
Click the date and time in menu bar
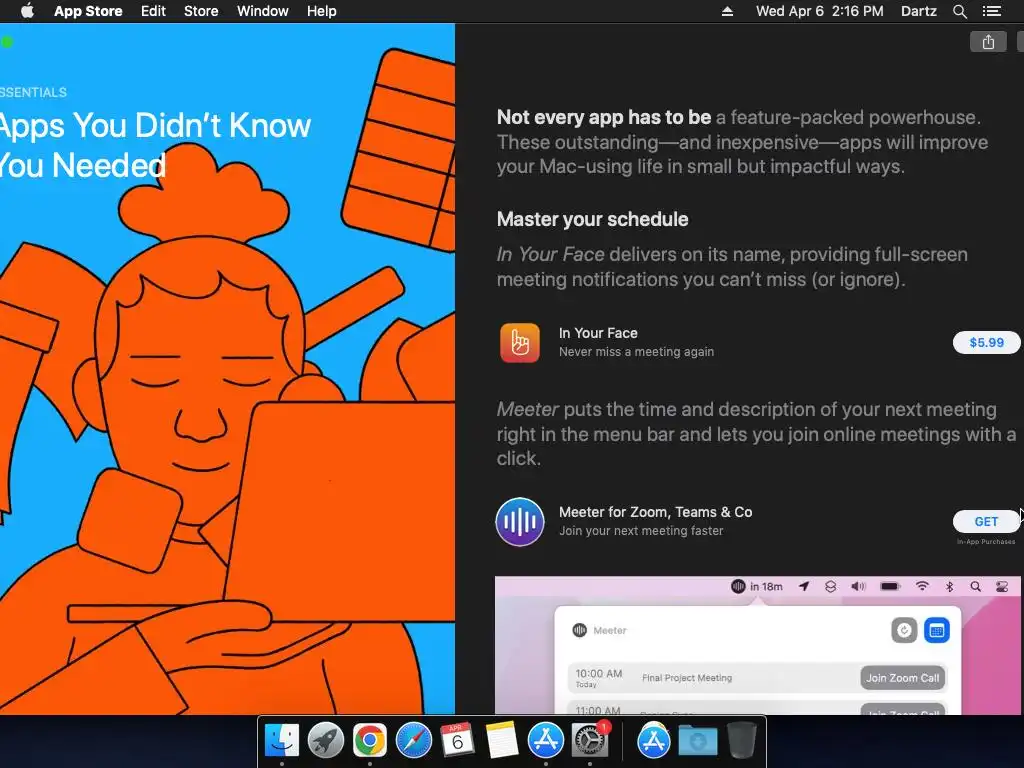coord(820,11)
